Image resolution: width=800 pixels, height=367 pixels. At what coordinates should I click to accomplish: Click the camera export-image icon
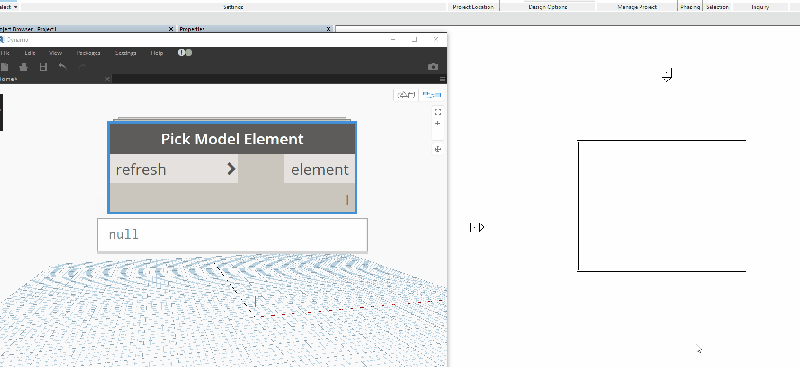tap(433, 67)
